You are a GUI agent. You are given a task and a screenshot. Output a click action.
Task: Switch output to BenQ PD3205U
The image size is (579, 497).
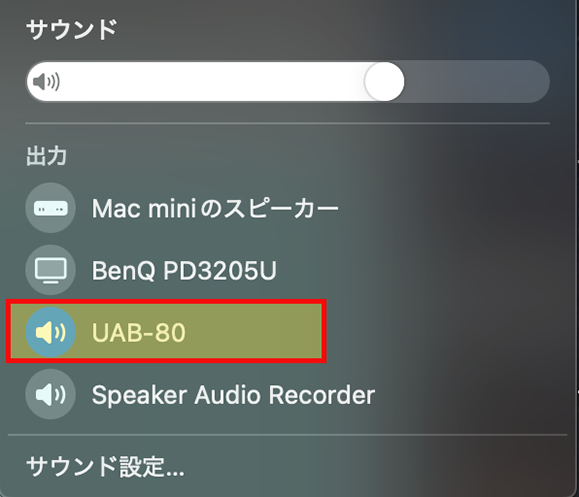point(184,271)
